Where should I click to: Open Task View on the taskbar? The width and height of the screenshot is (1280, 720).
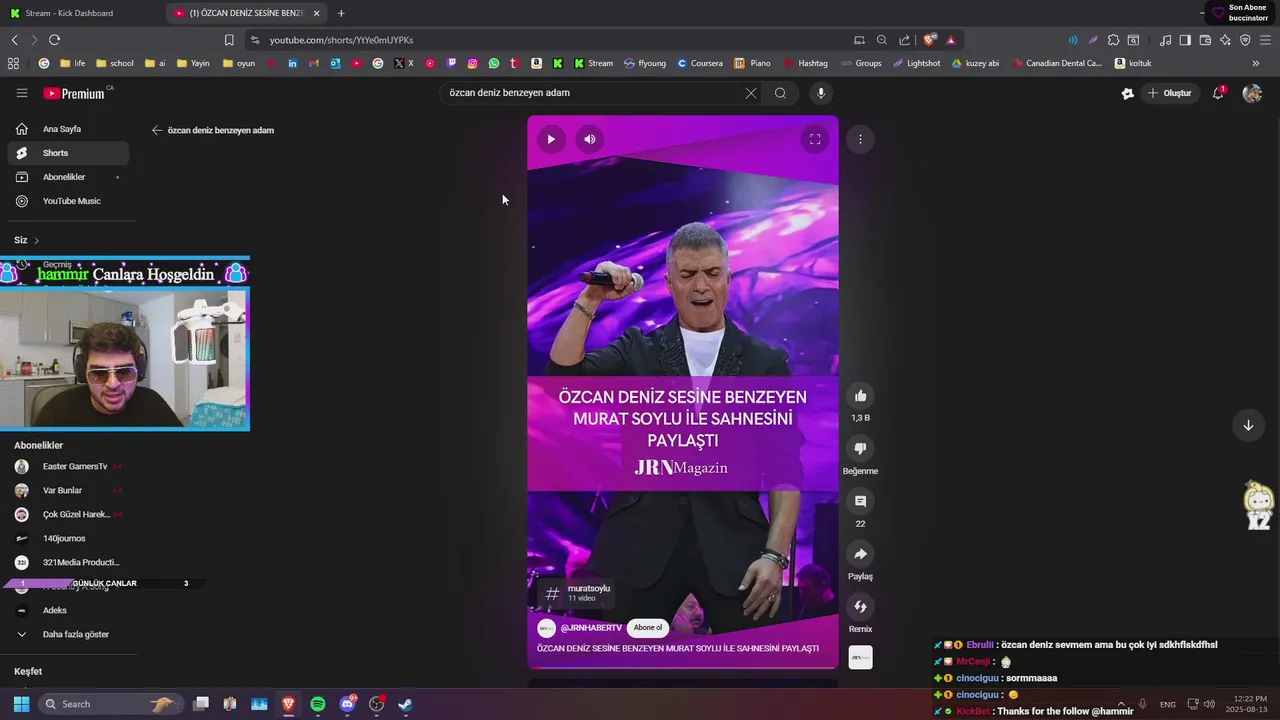(x=201, y=704)
